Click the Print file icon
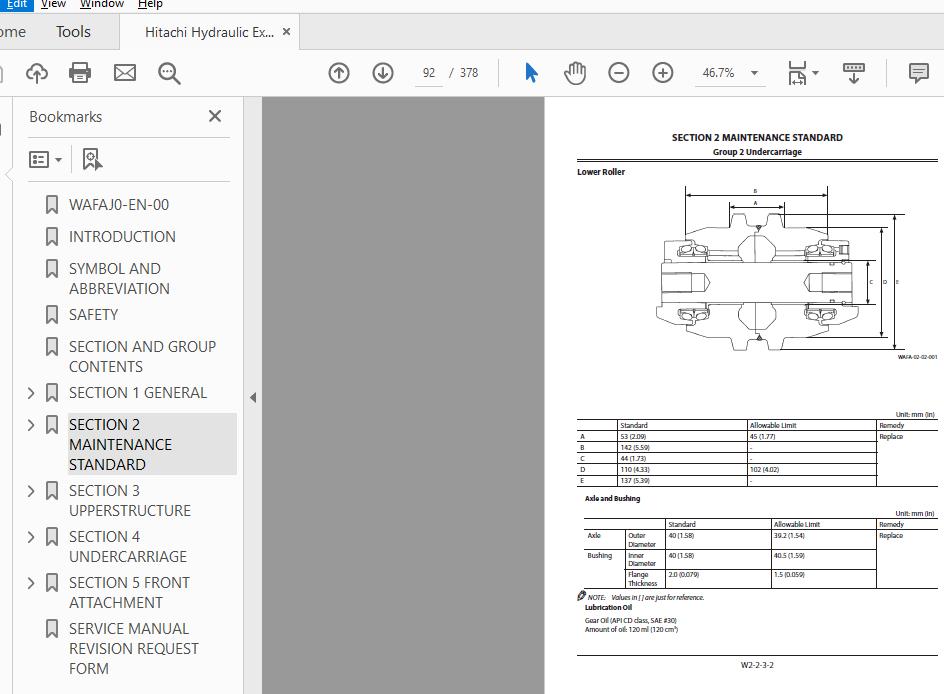The height and width of the screenshot is (694, 944). tap(80, 73)
